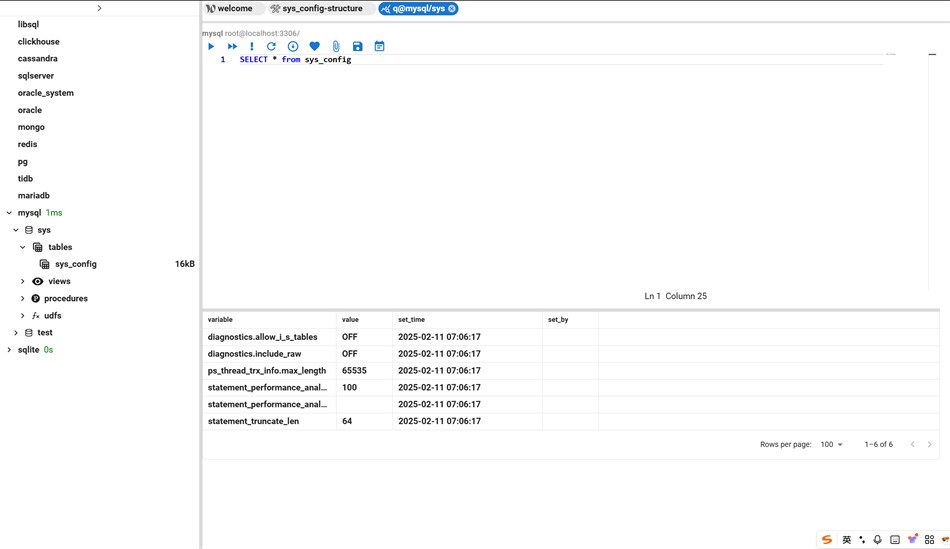
Task: Go to previous results page
Action: click(x=912, y=444)
